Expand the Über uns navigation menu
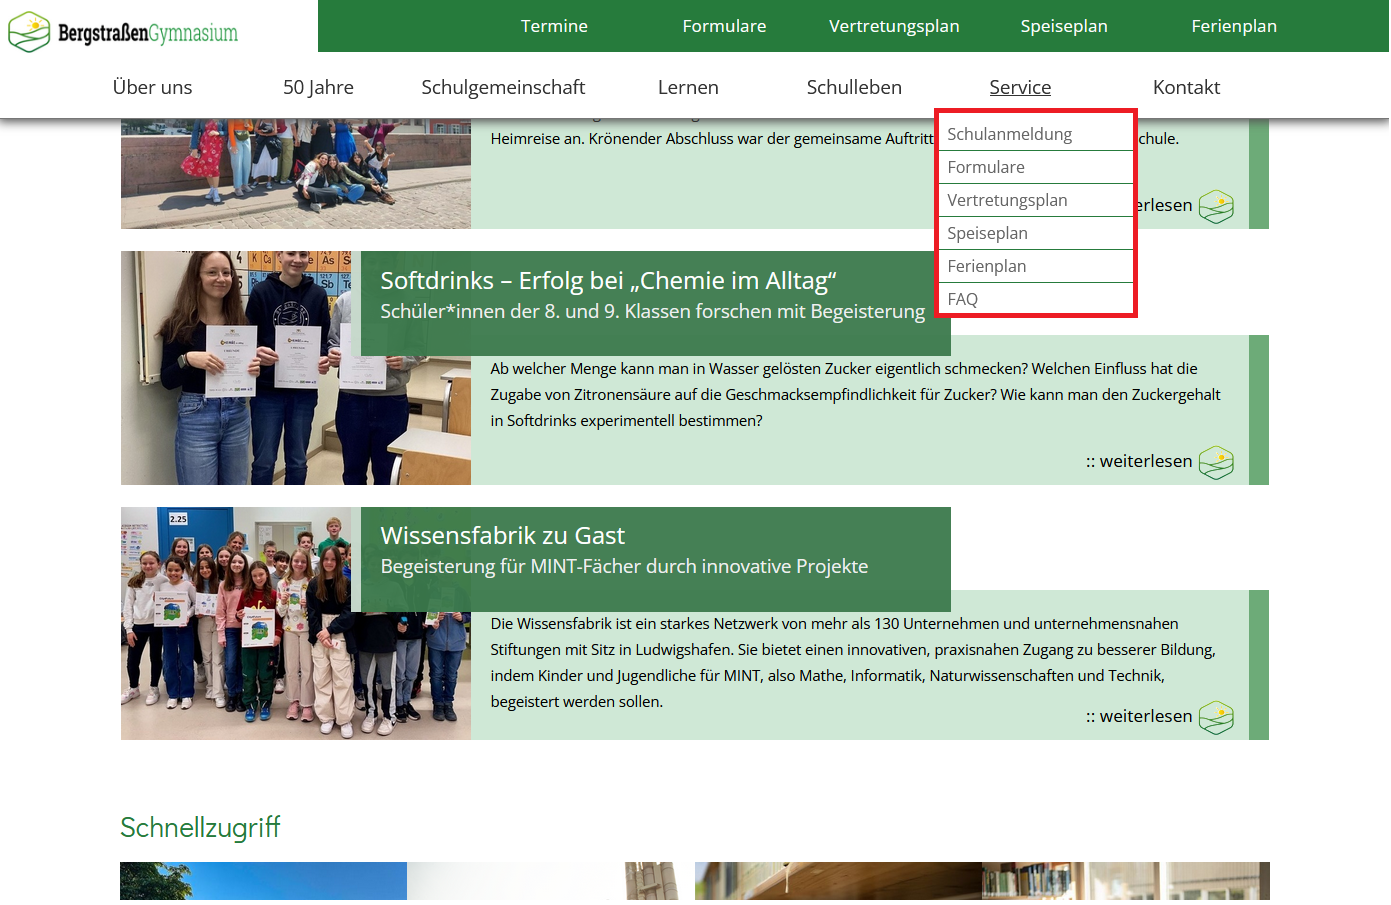Image resolution: width=1391 pixels, height=905 pixels. 152,87
